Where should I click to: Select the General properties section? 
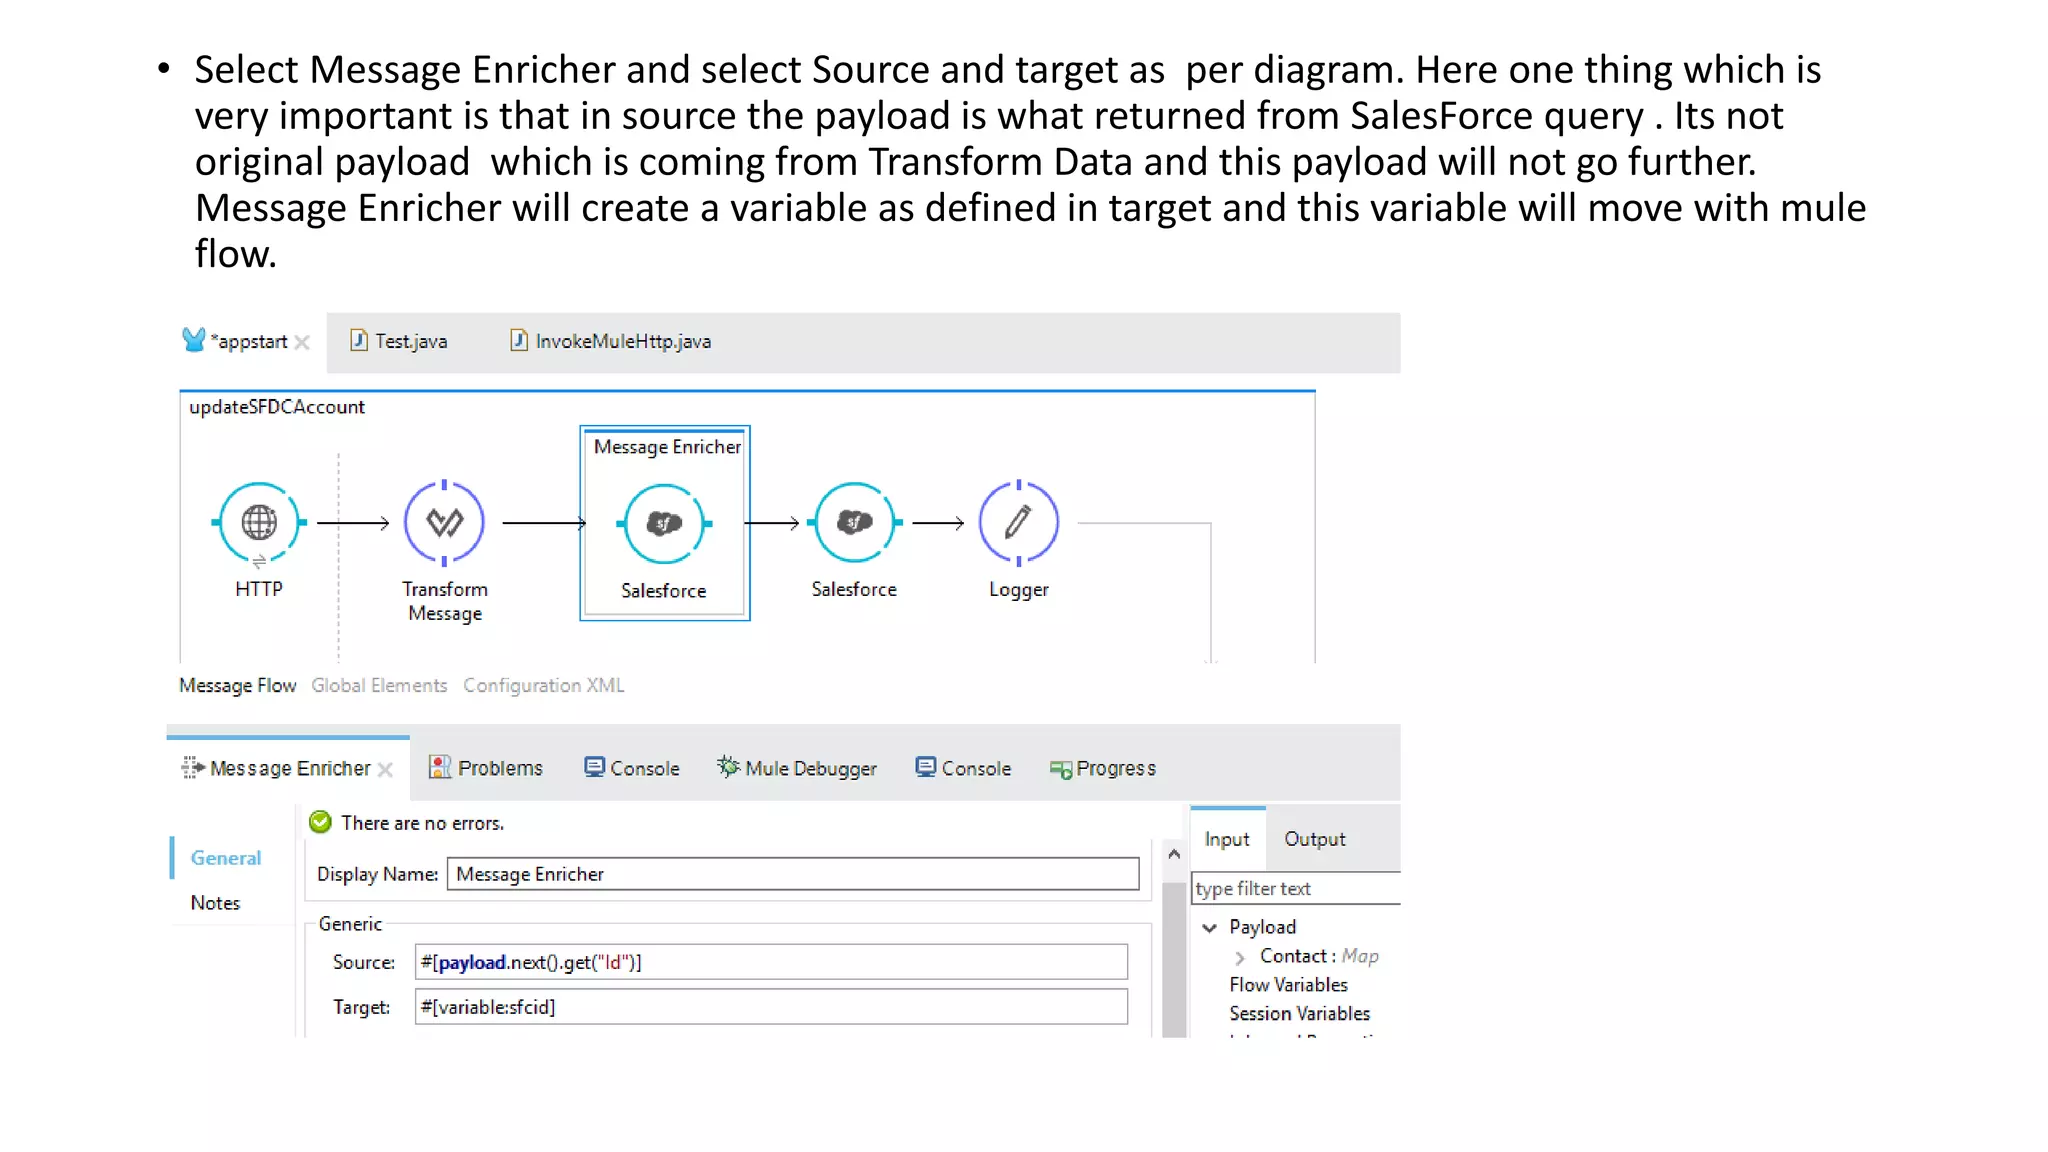(226, 858)
